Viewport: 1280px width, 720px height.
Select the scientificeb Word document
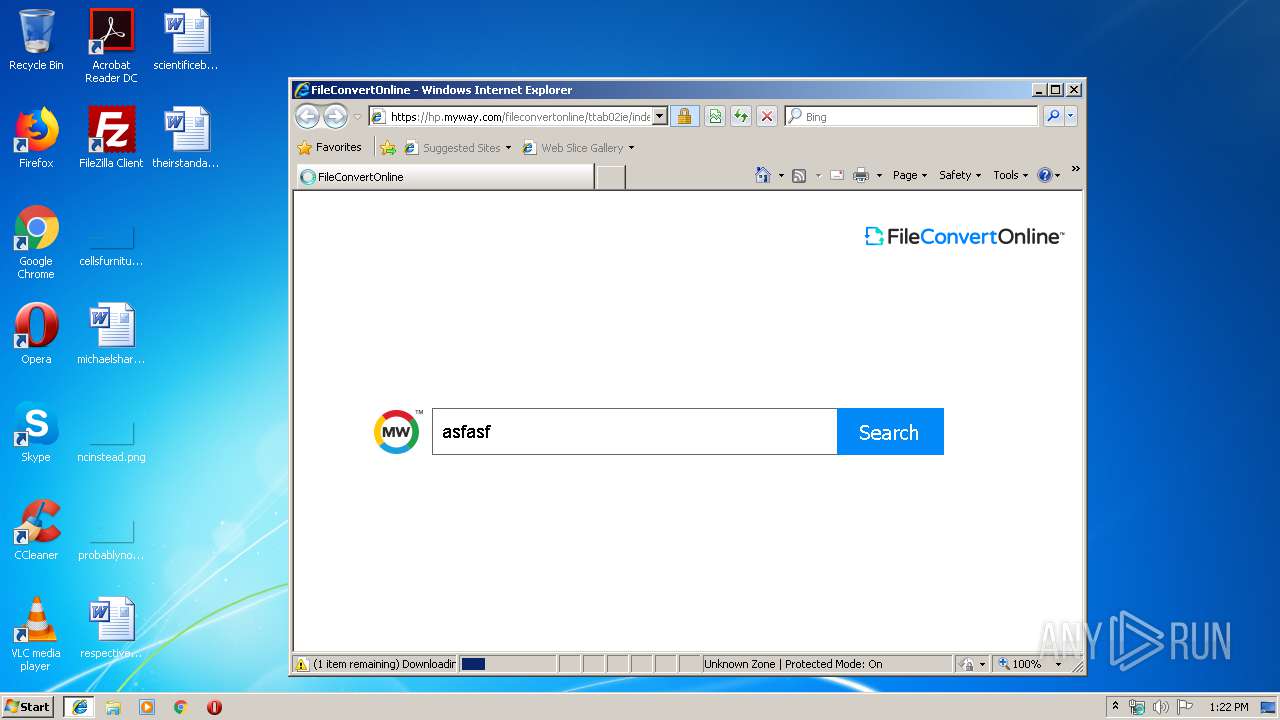(x=186, y=40)
